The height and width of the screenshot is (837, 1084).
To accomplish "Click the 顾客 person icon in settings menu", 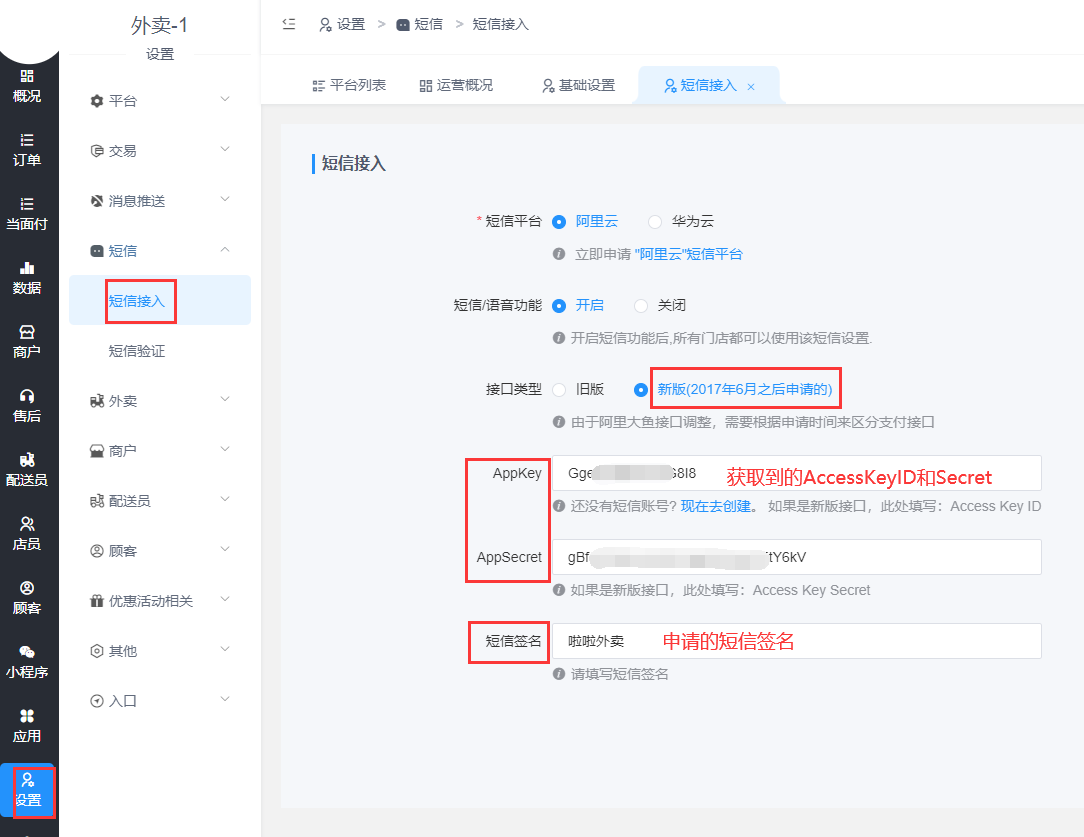I will point(97,551).
